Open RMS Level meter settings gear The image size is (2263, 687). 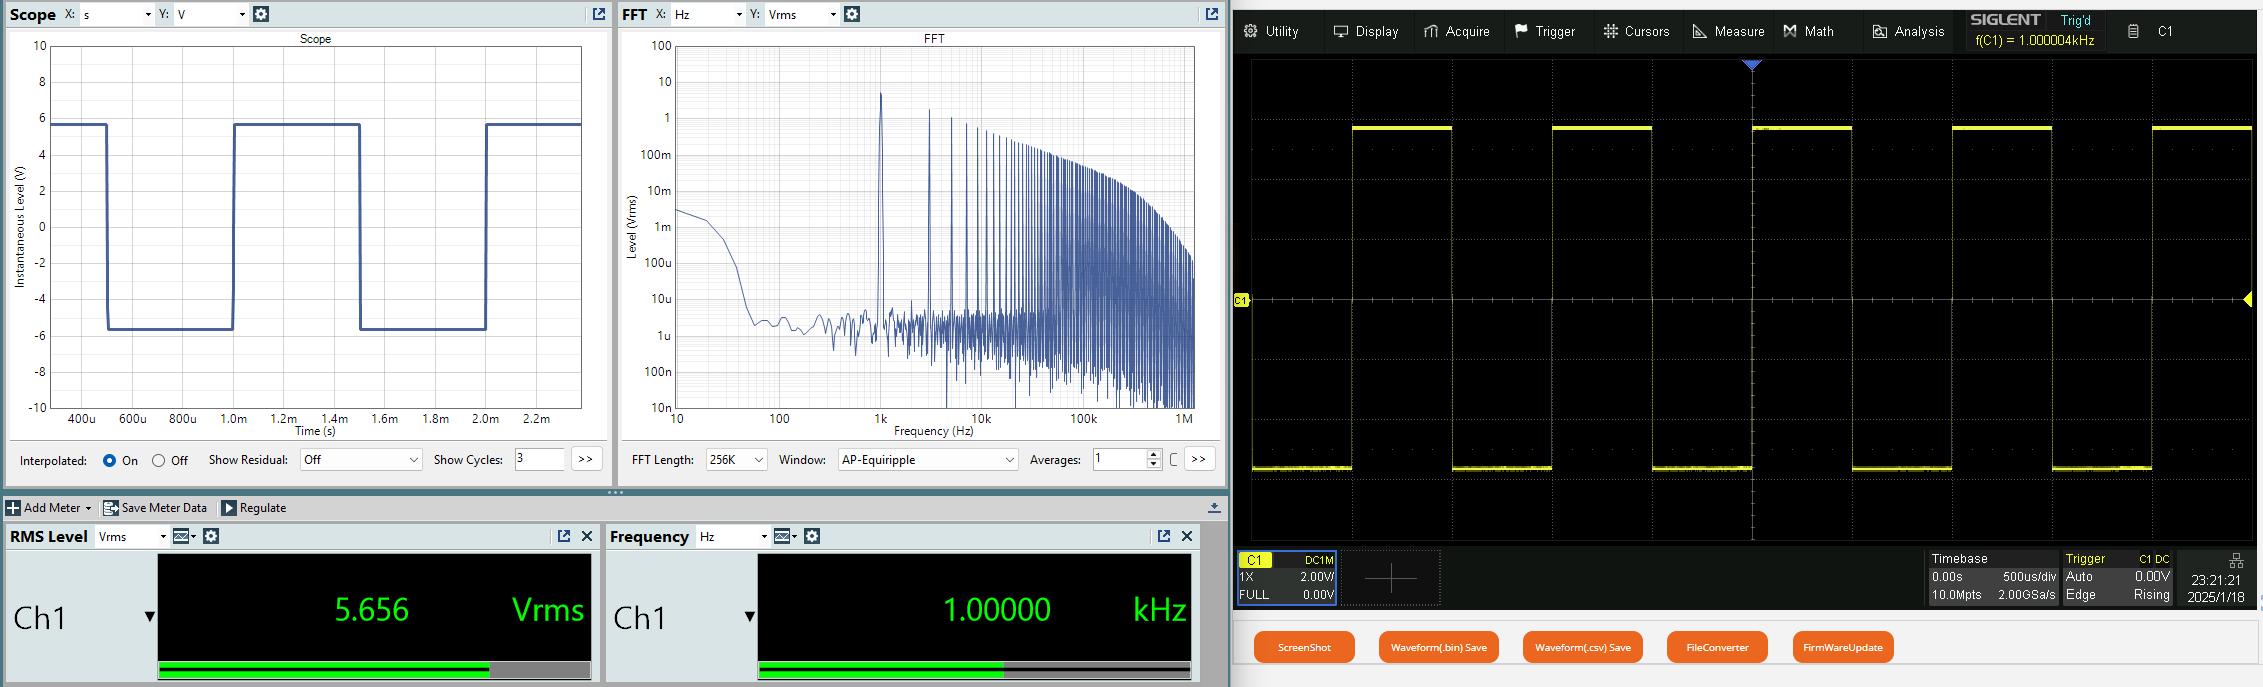(x=211, y=536)
